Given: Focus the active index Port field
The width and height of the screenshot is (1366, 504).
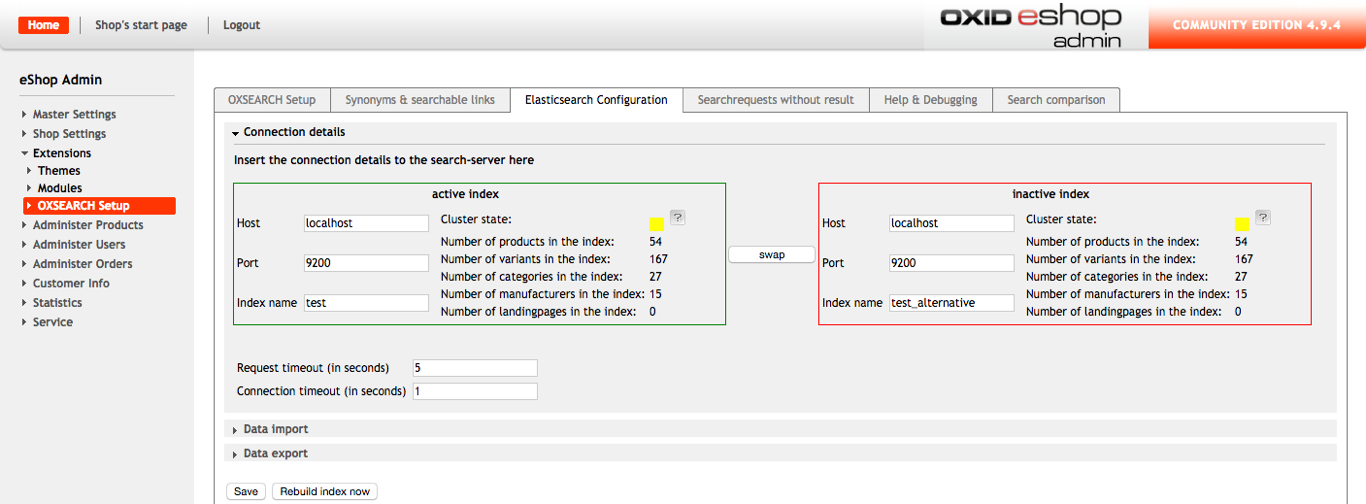Looking at the screenshot, I should 366,263.
